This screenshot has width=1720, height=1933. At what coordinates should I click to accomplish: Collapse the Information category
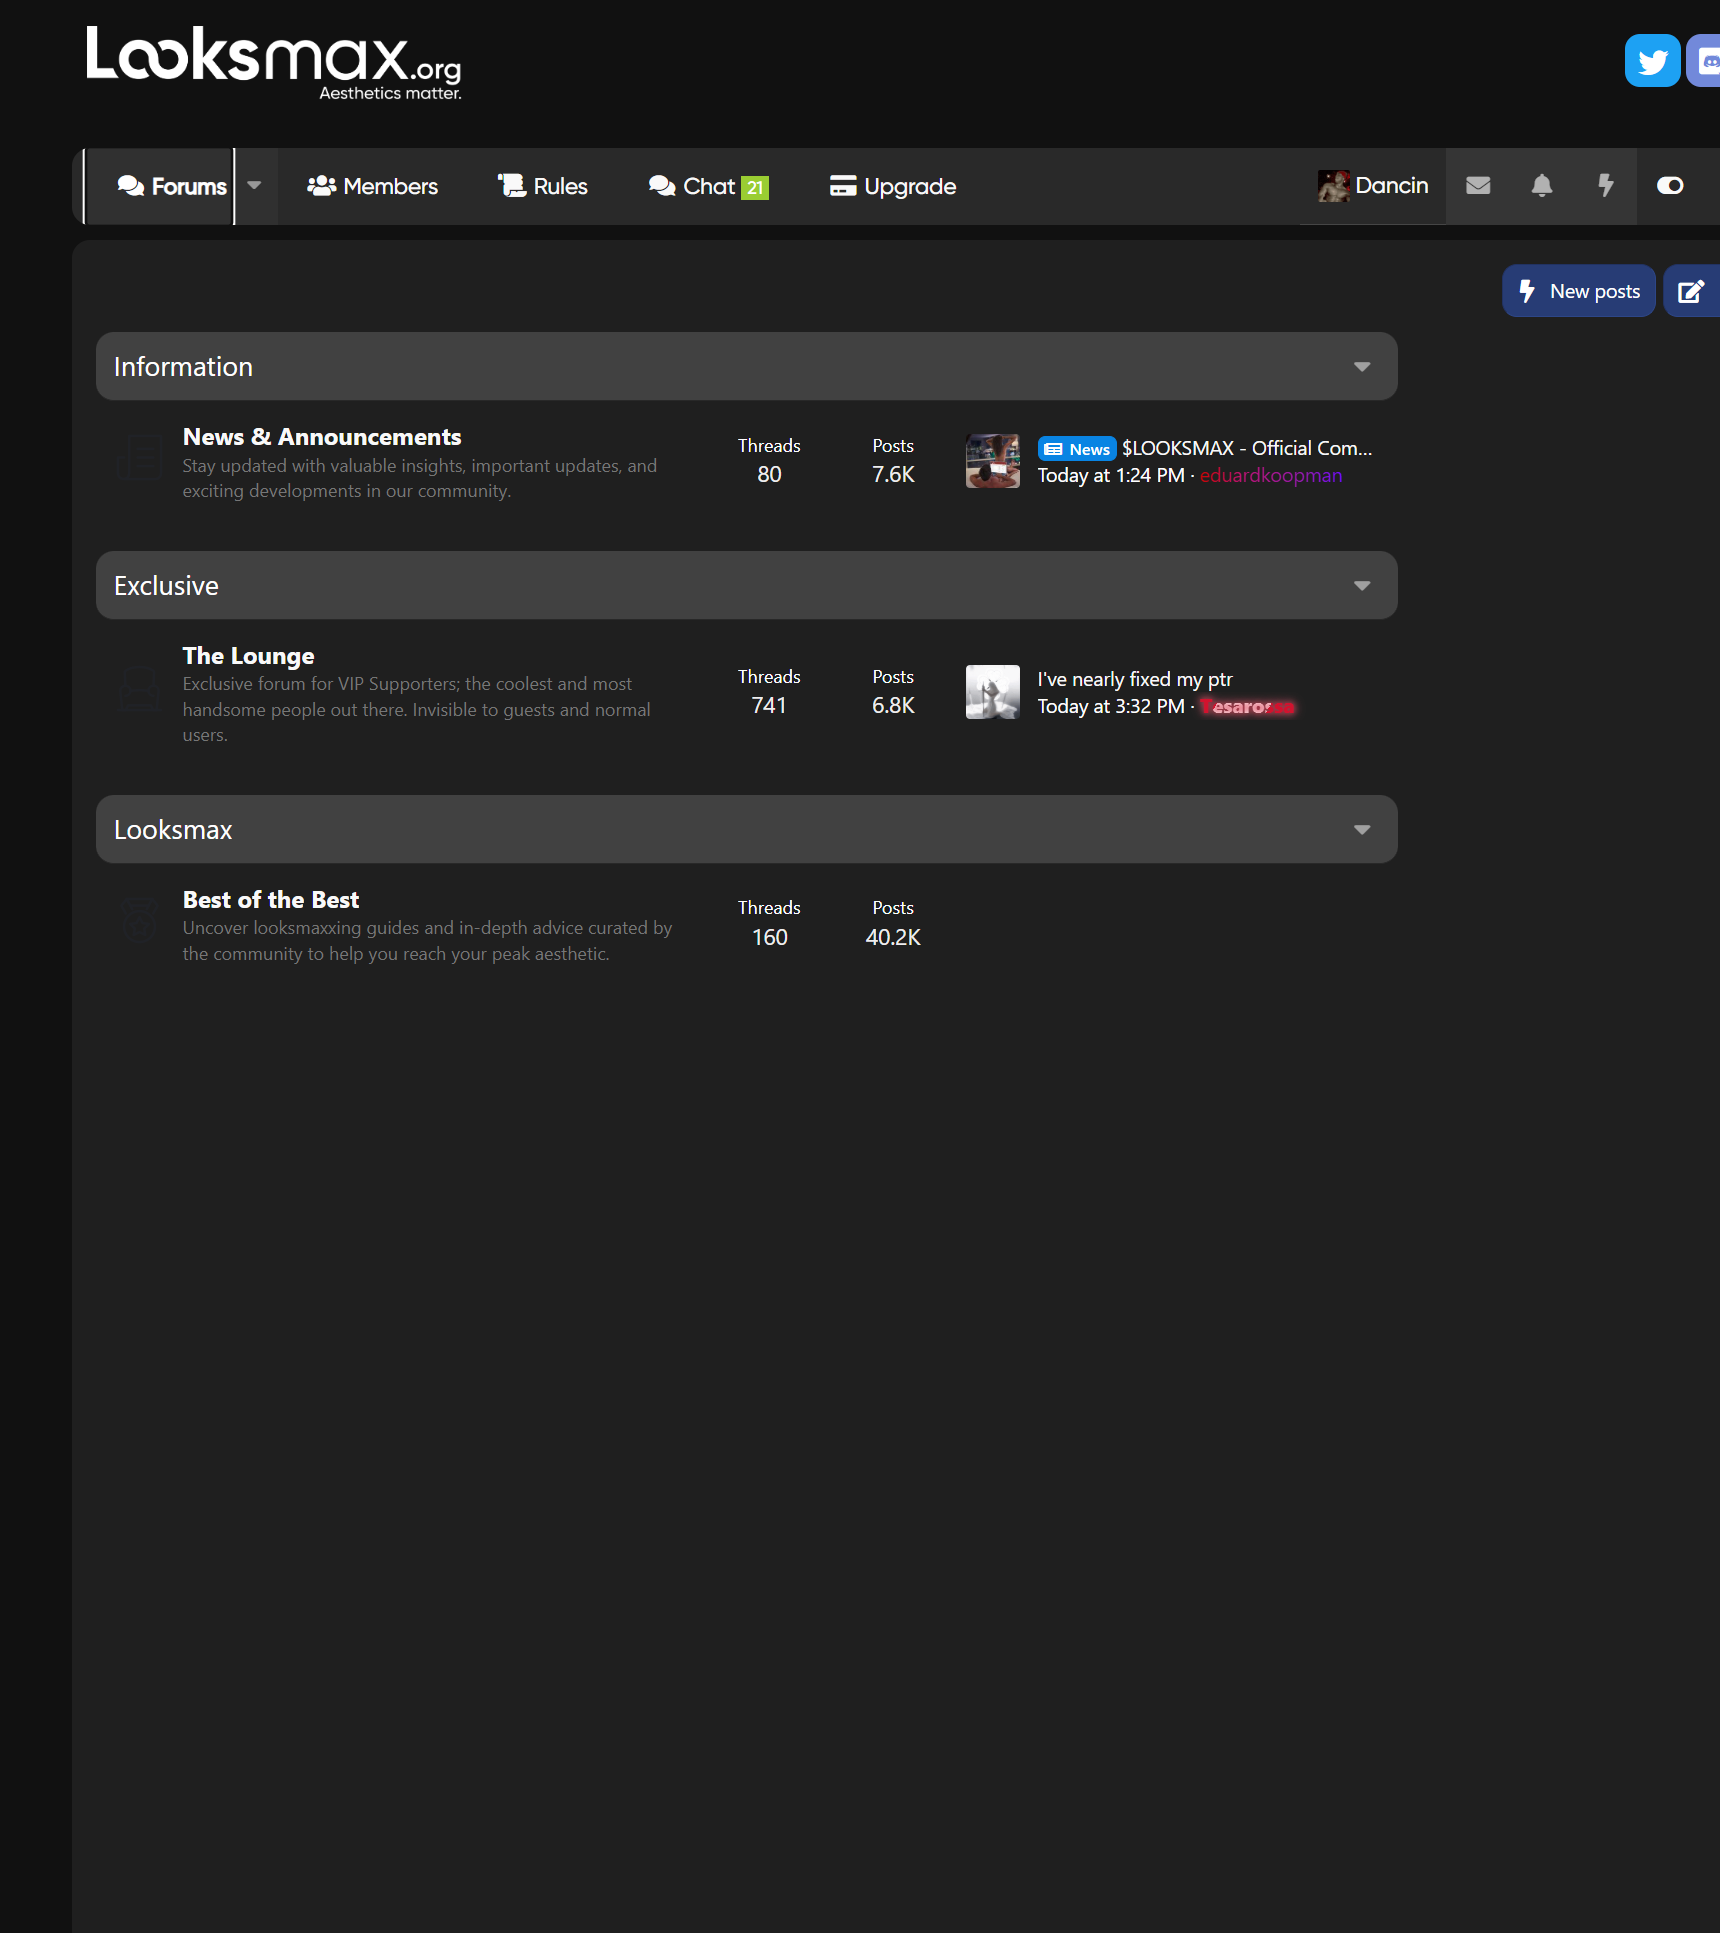(1362, 367)
